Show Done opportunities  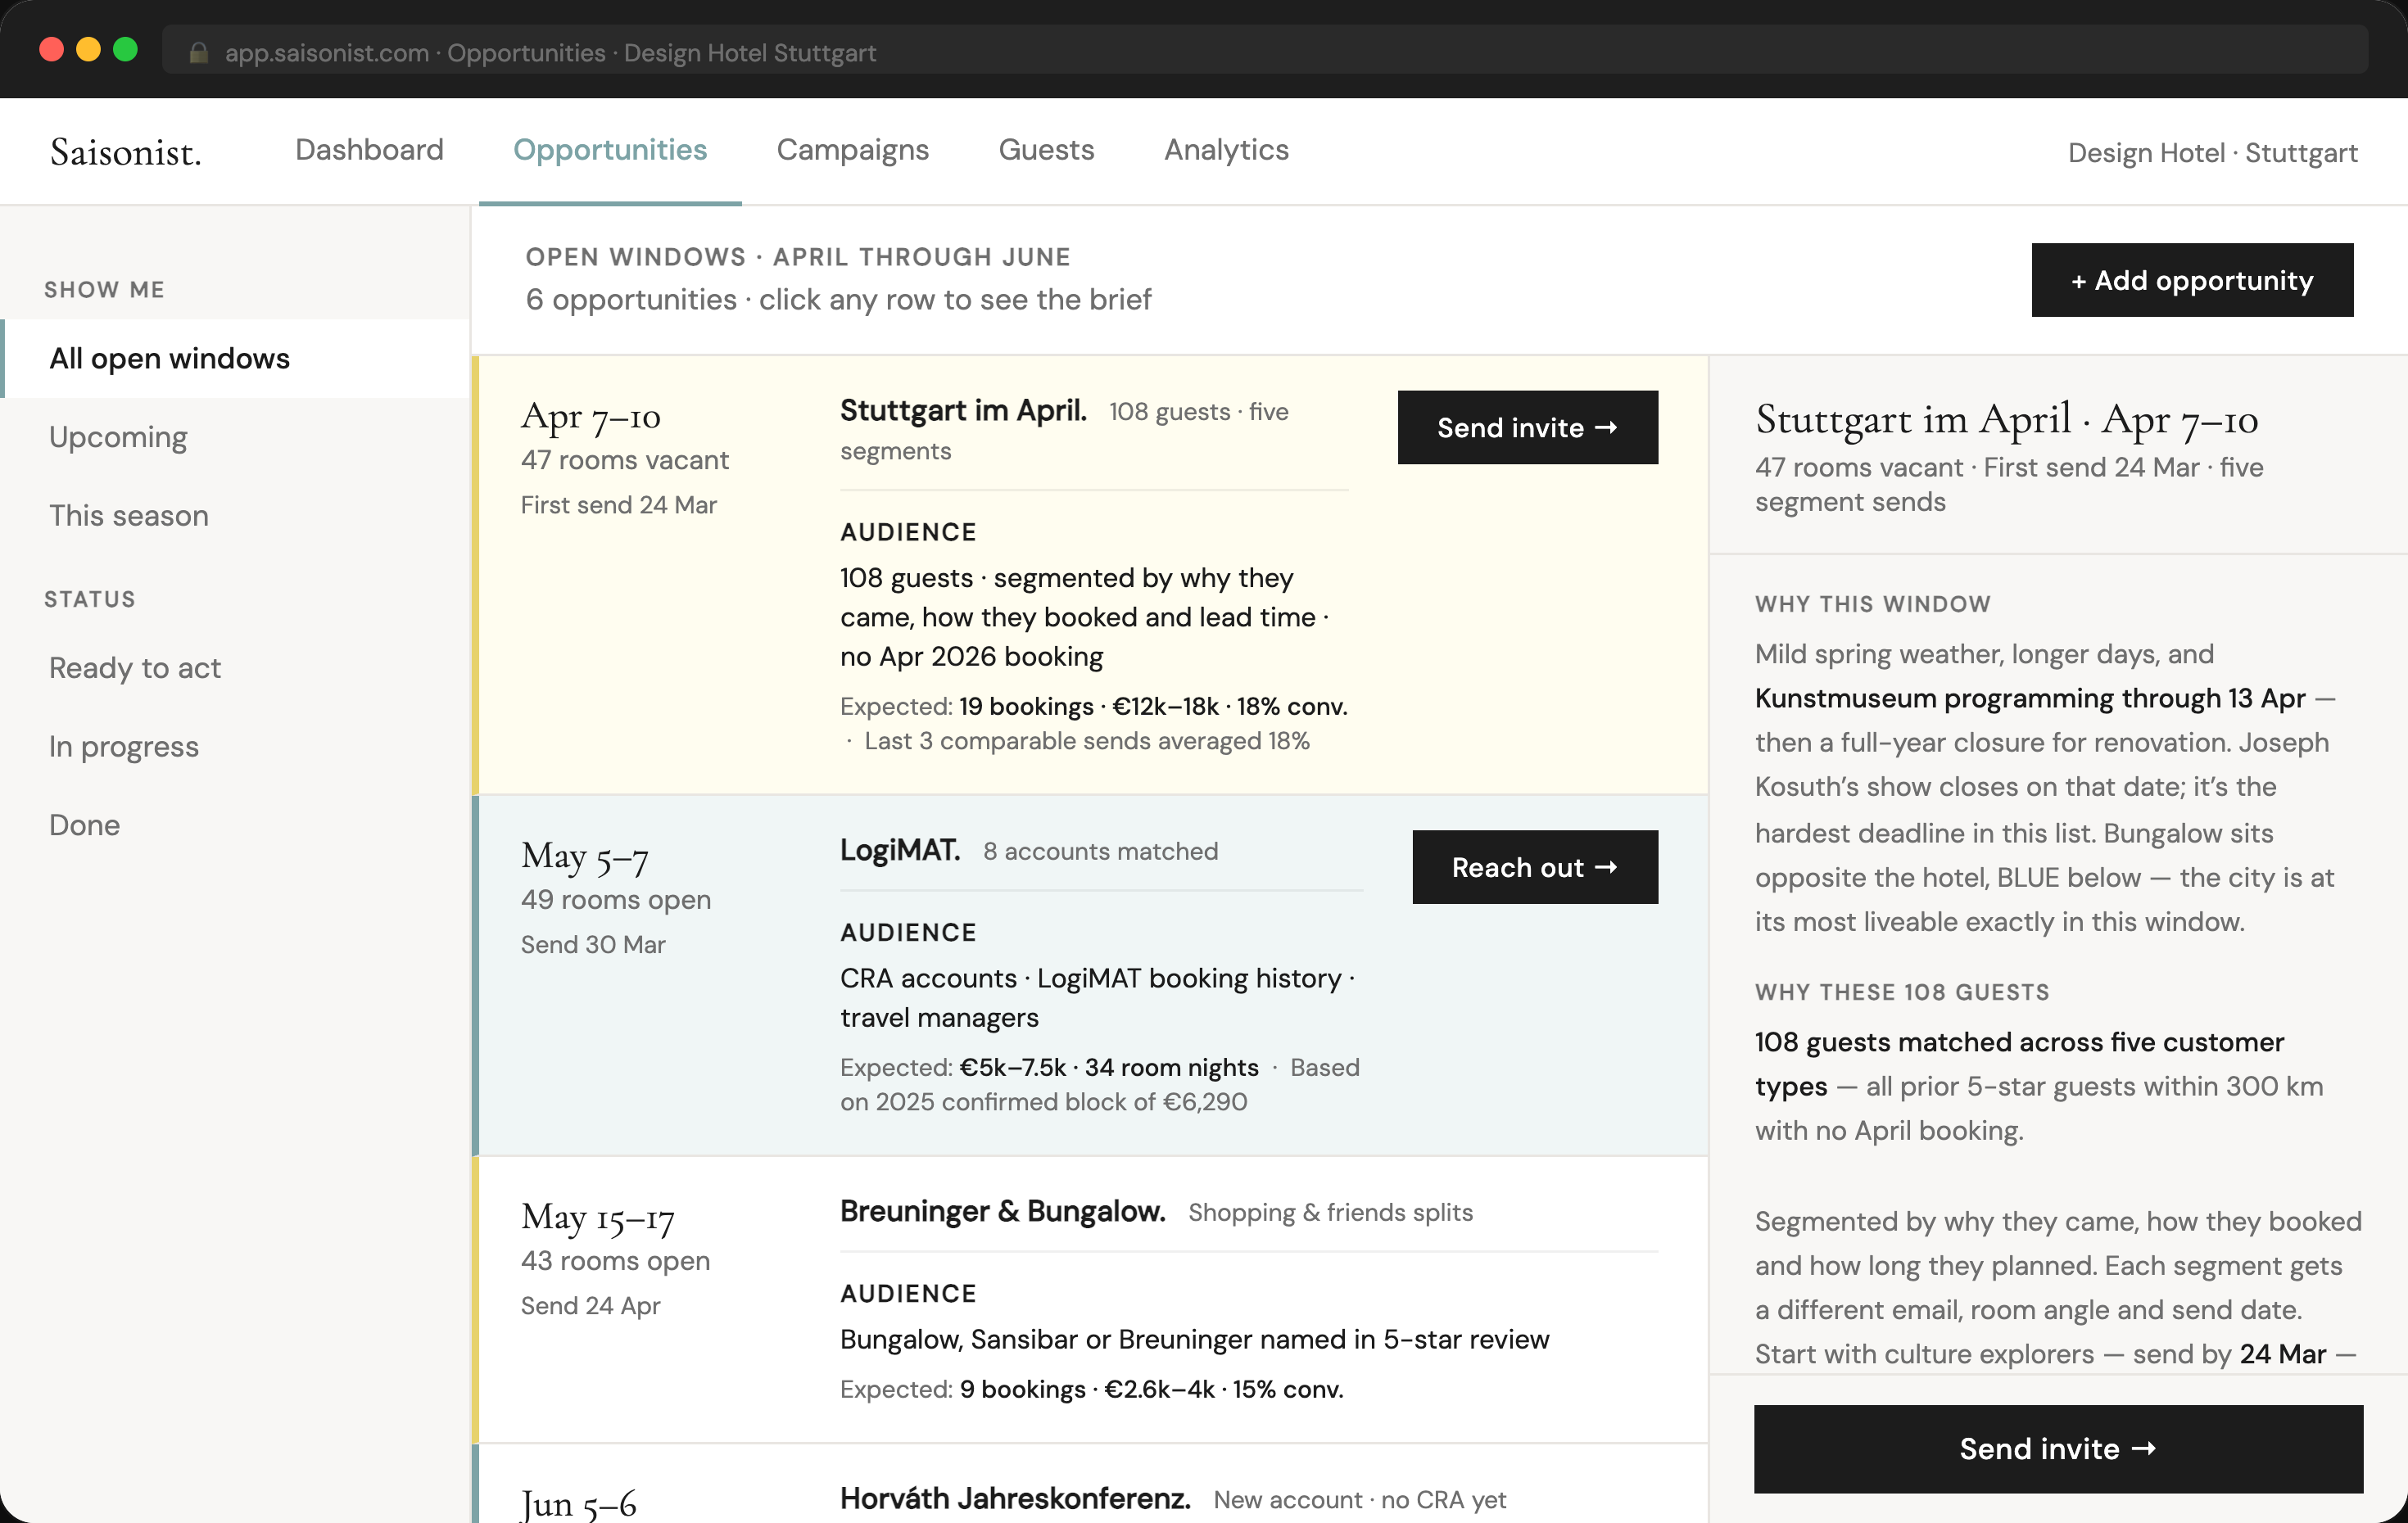85,825
